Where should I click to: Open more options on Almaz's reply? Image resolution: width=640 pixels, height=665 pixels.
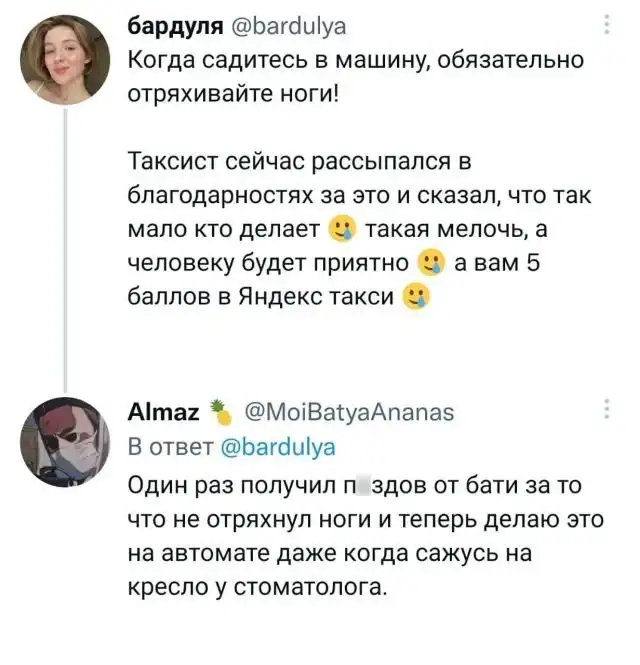pos(610,410)
